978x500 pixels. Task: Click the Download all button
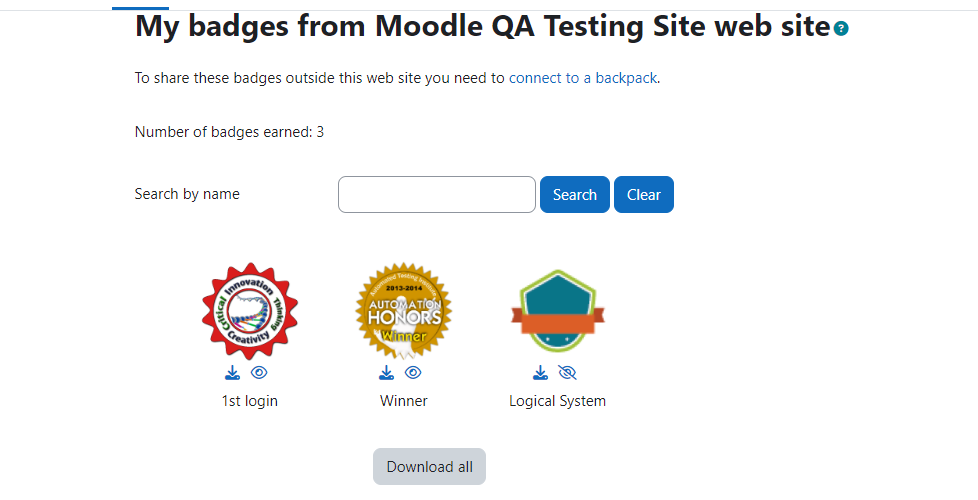pos(429,466)
